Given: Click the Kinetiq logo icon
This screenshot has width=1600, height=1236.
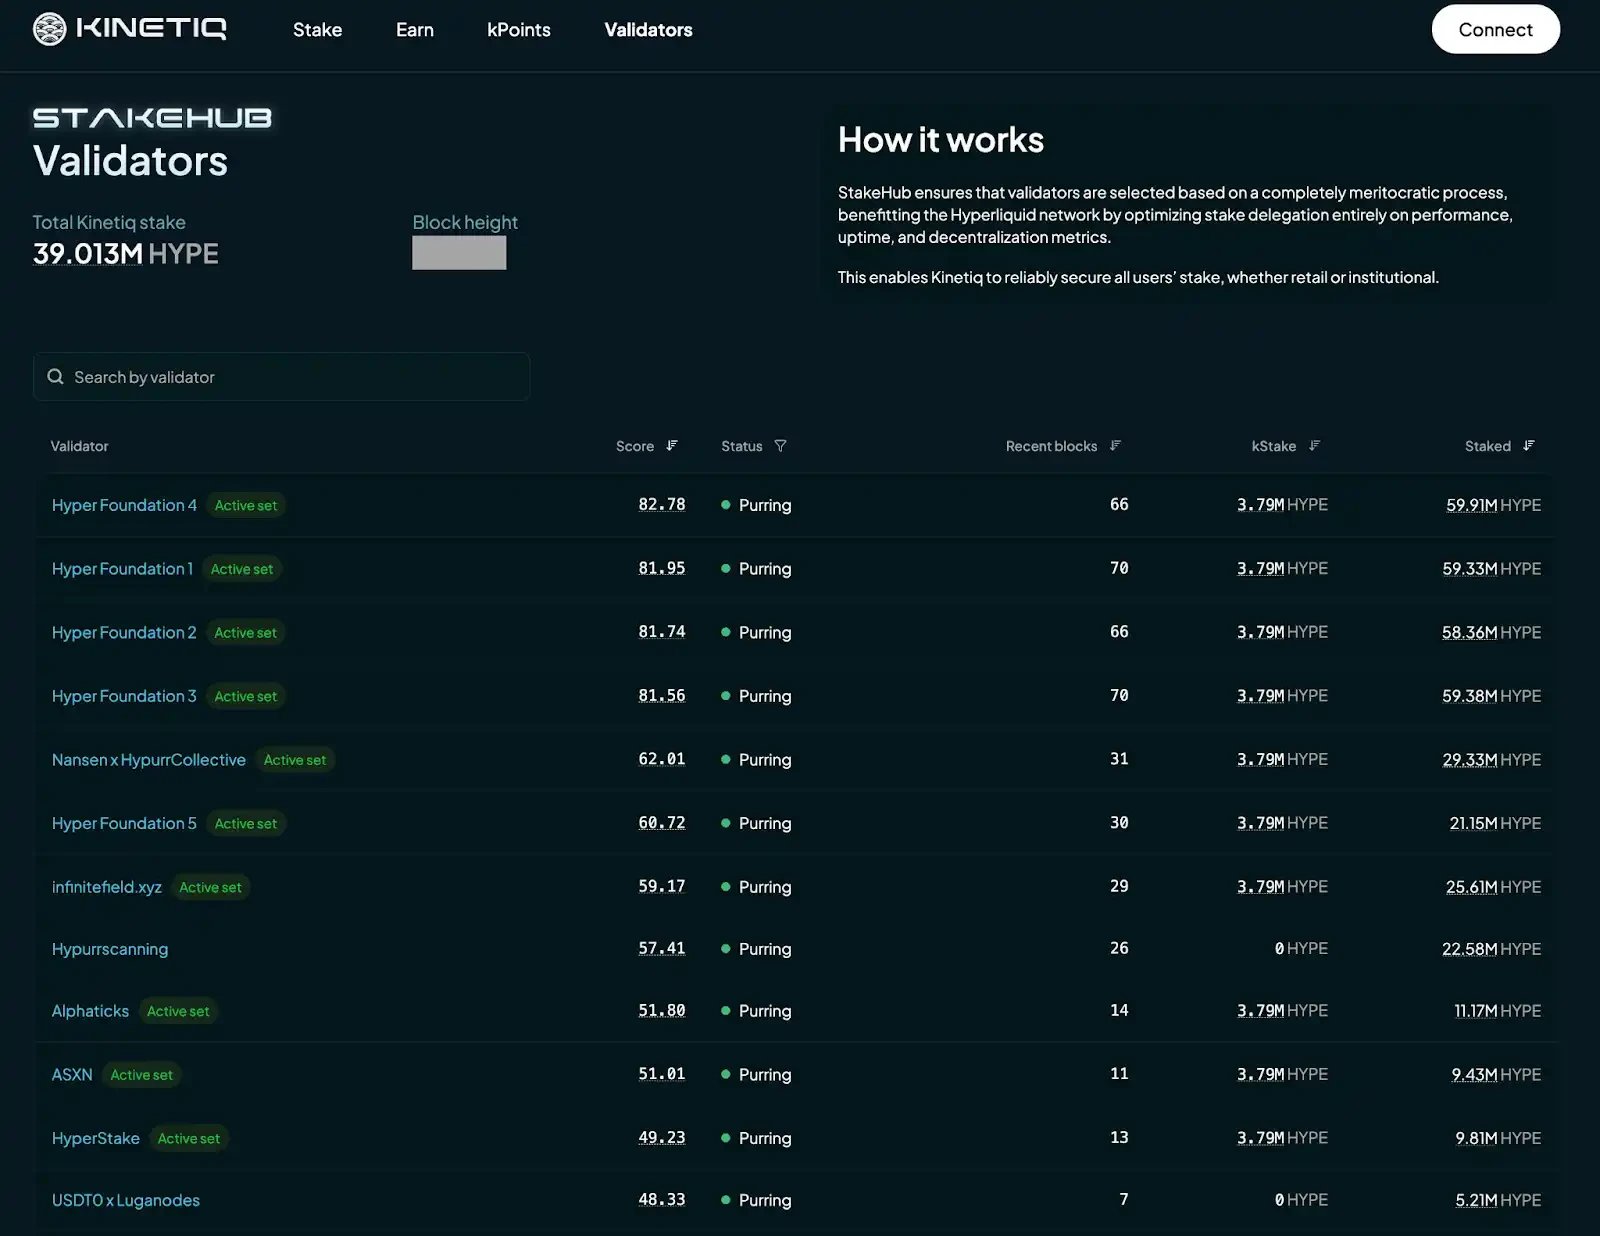Looking at the screenshot, I should tap(46, 28).
